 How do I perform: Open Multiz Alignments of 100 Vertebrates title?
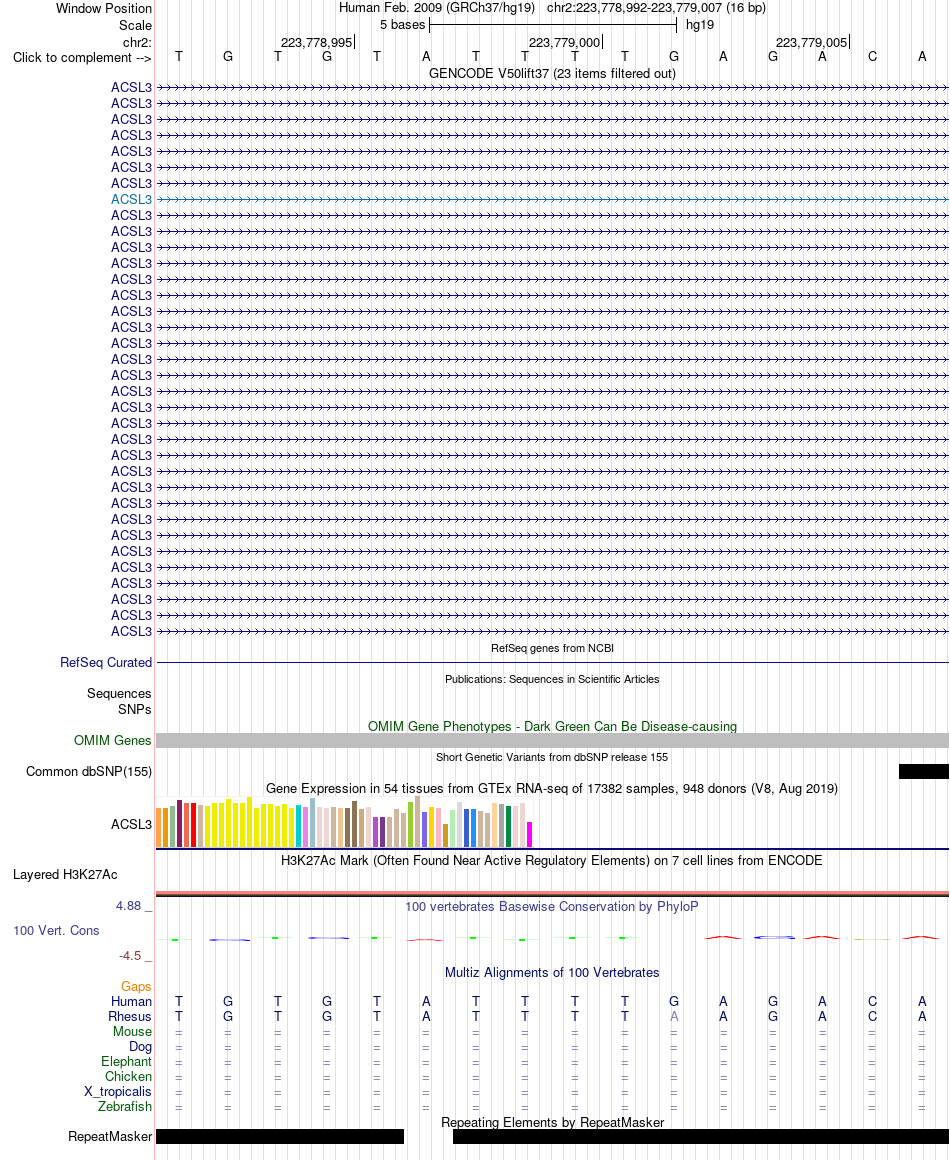(x=552, y=972)
